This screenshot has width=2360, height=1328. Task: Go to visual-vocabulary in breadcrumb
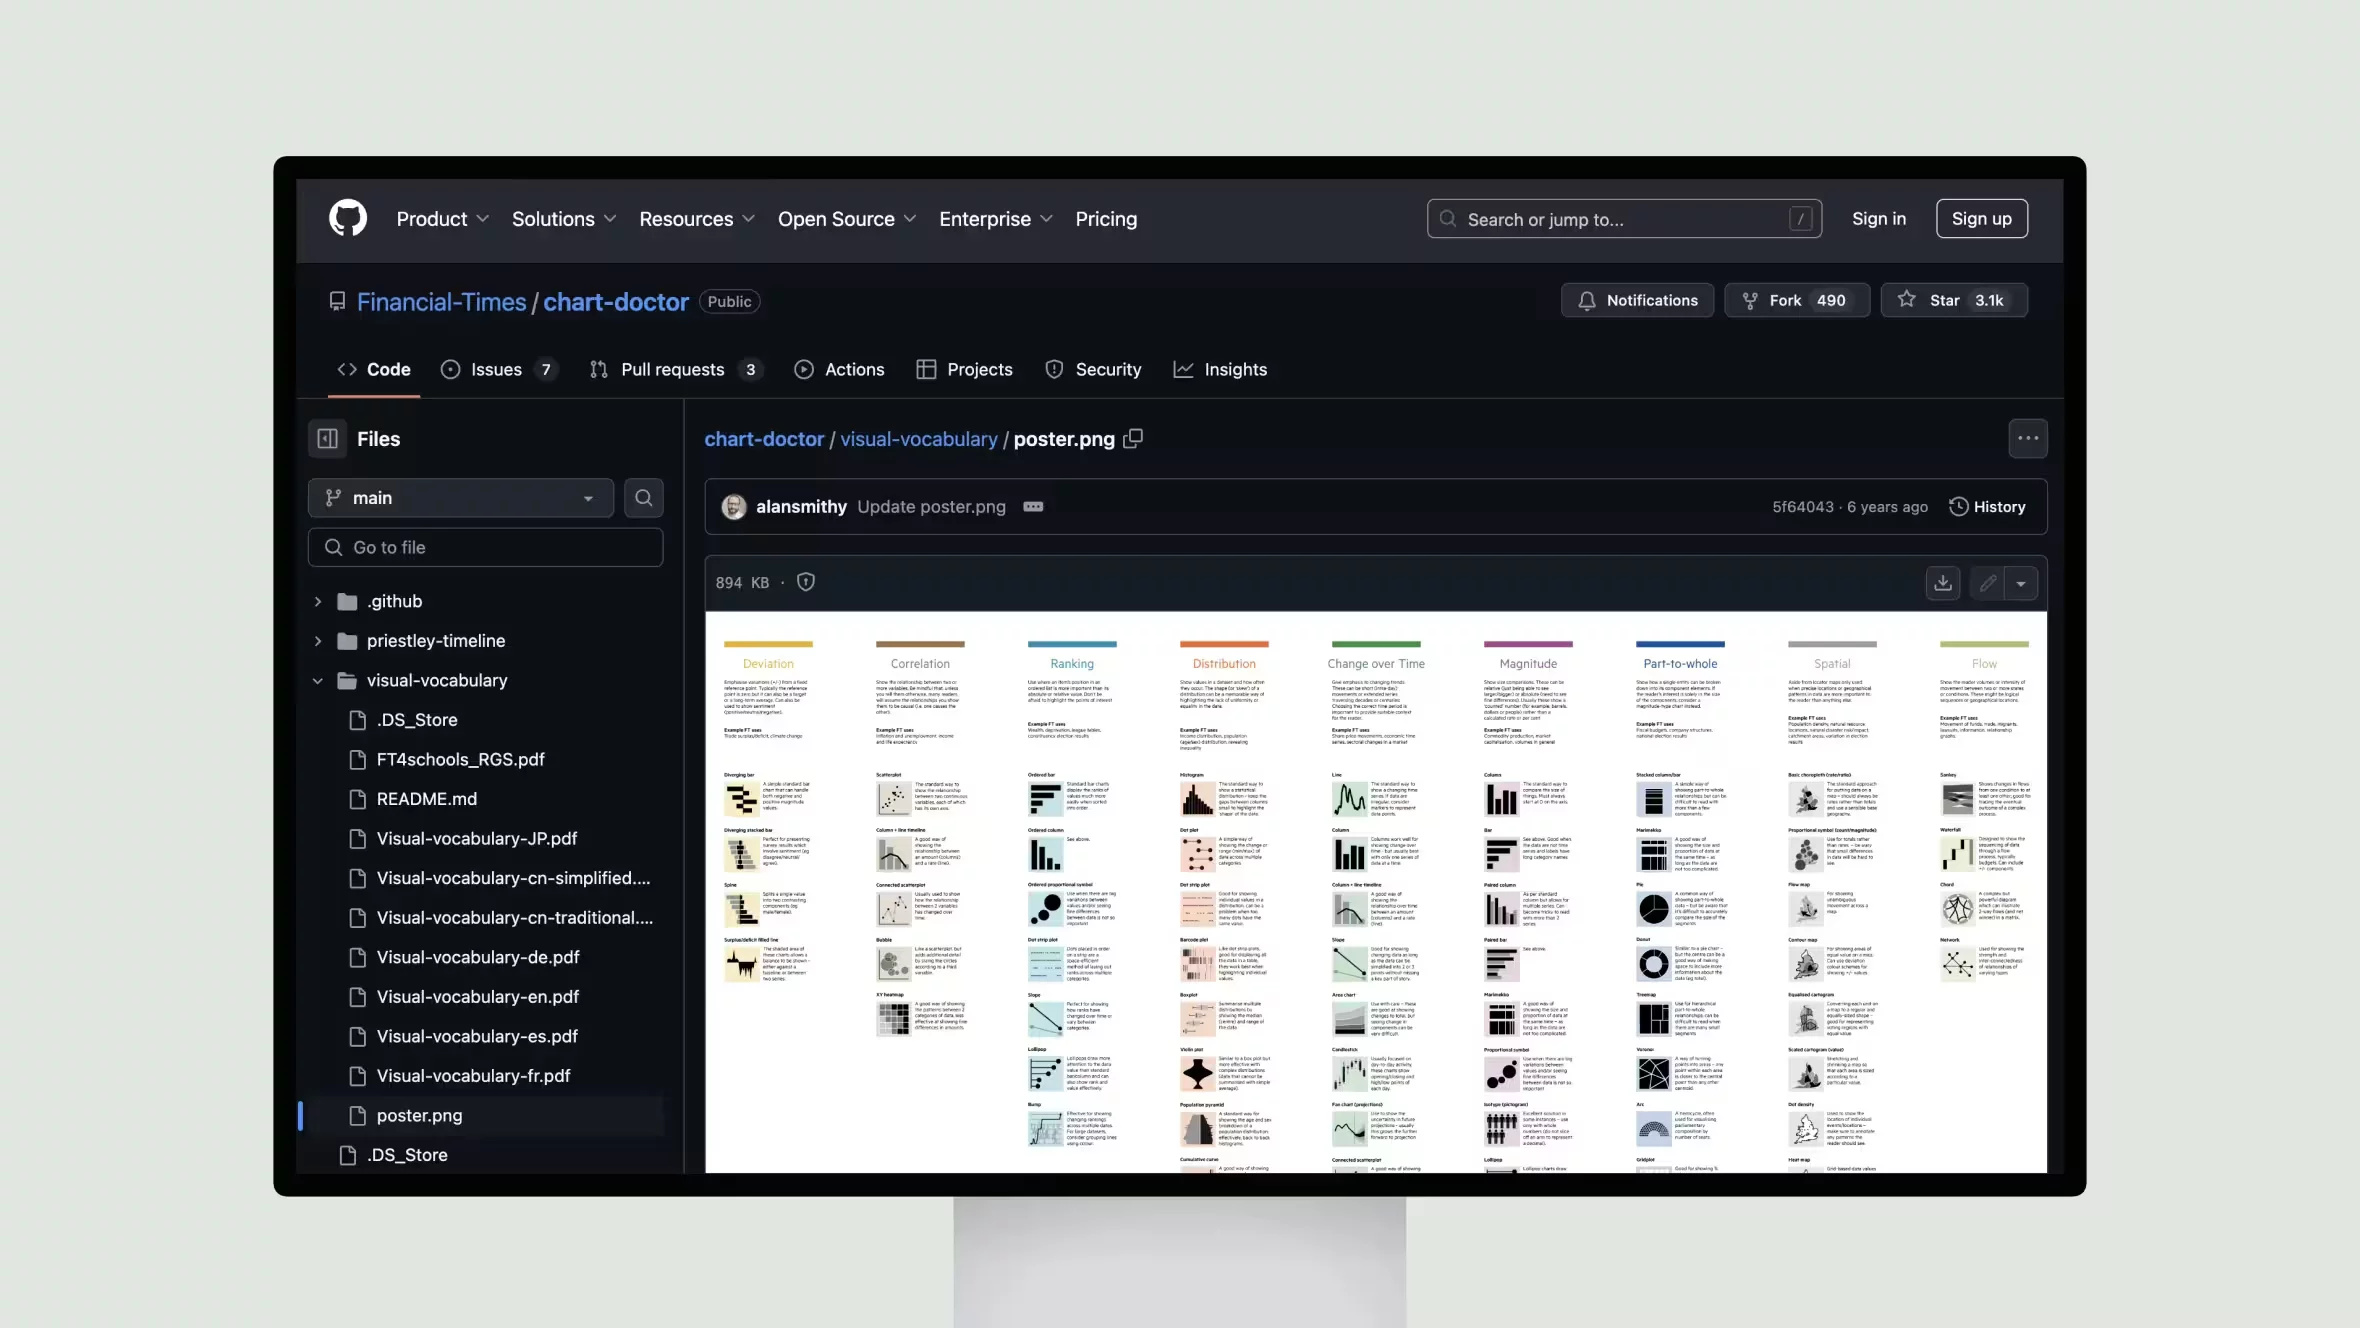919,439
